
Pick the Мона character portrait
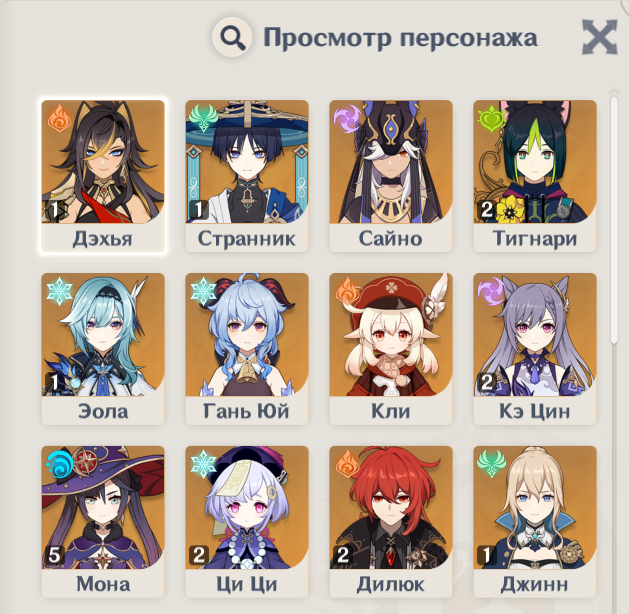click(x=103, y=507)
